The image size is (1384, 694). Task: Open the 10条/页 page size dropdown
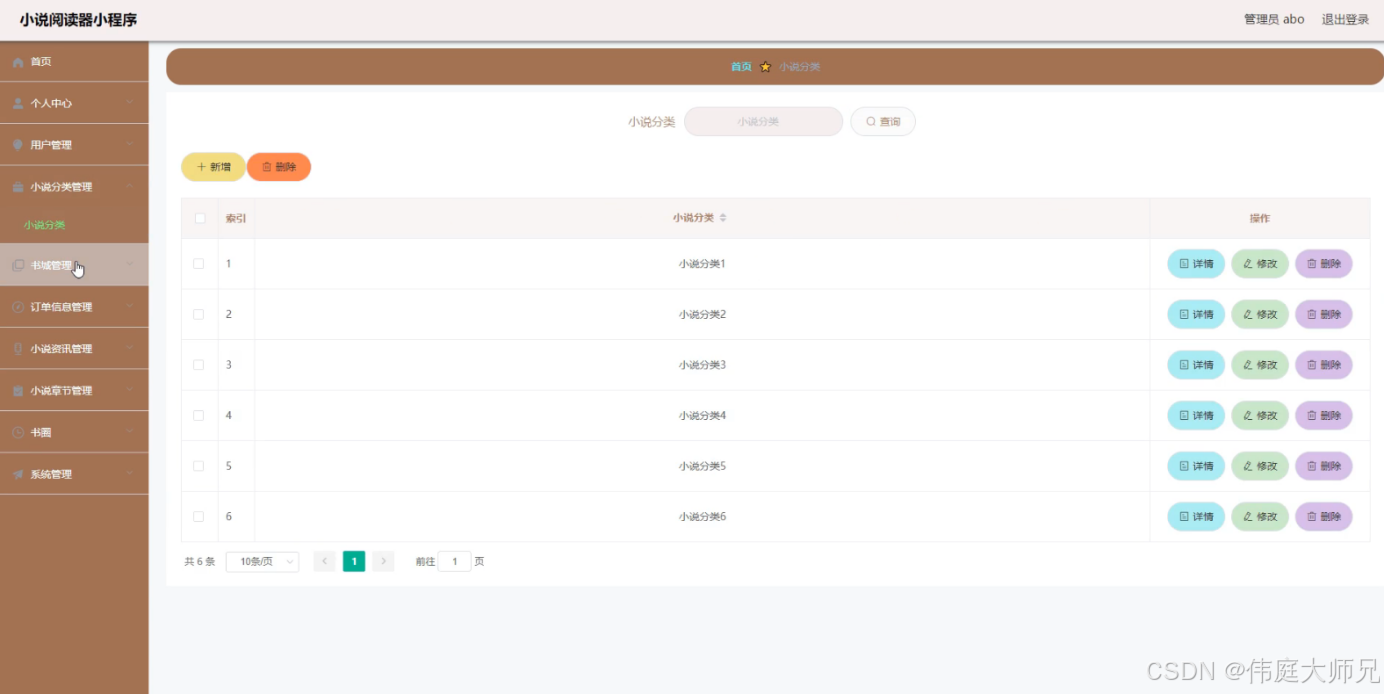coord(262,562)
